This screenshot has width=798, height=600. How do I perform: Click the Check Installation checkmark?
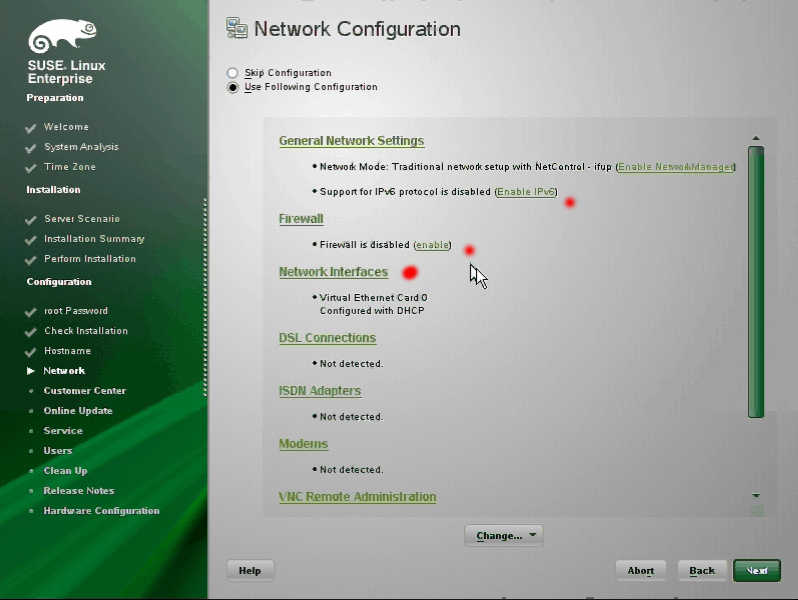tap(31, 332)
